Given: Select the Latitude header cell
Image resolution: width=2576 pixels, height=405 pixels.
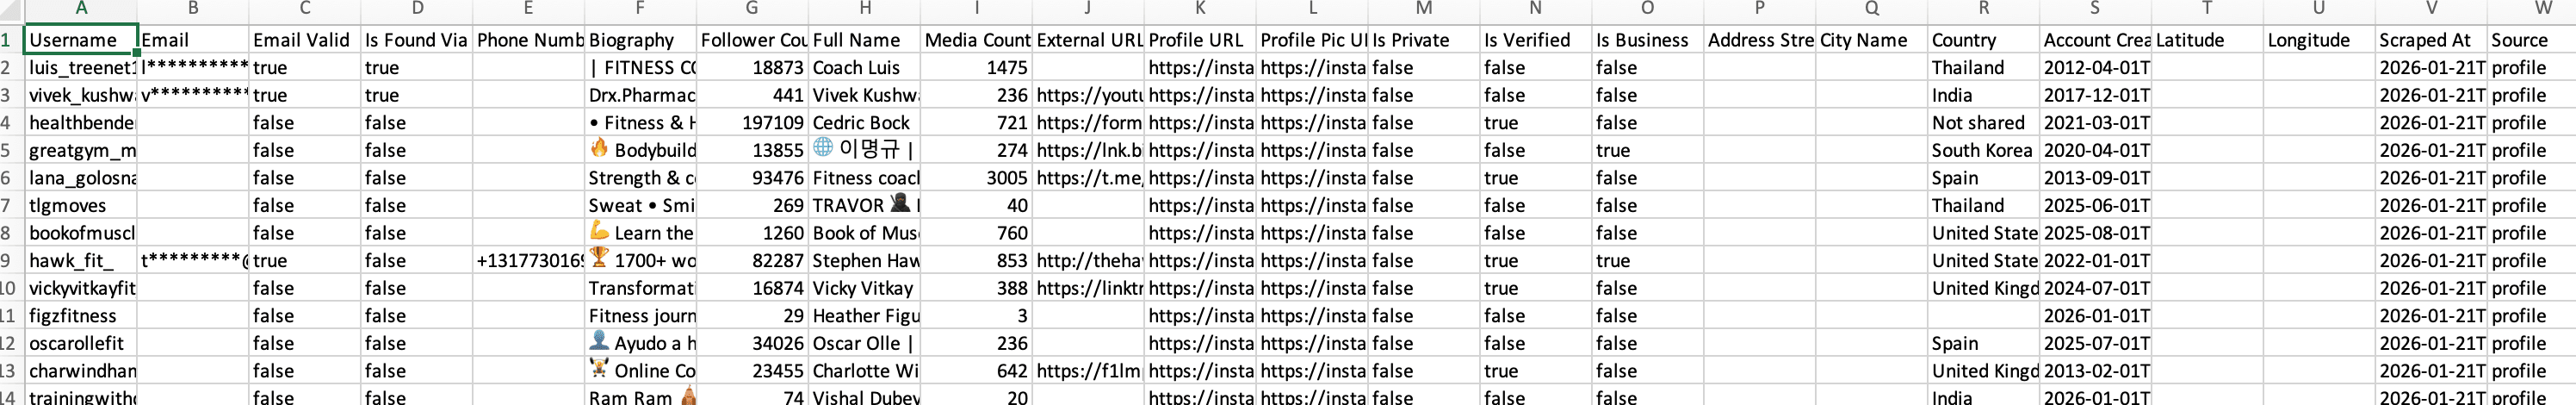Looking at the screenshot, I should click(2206, 41).
